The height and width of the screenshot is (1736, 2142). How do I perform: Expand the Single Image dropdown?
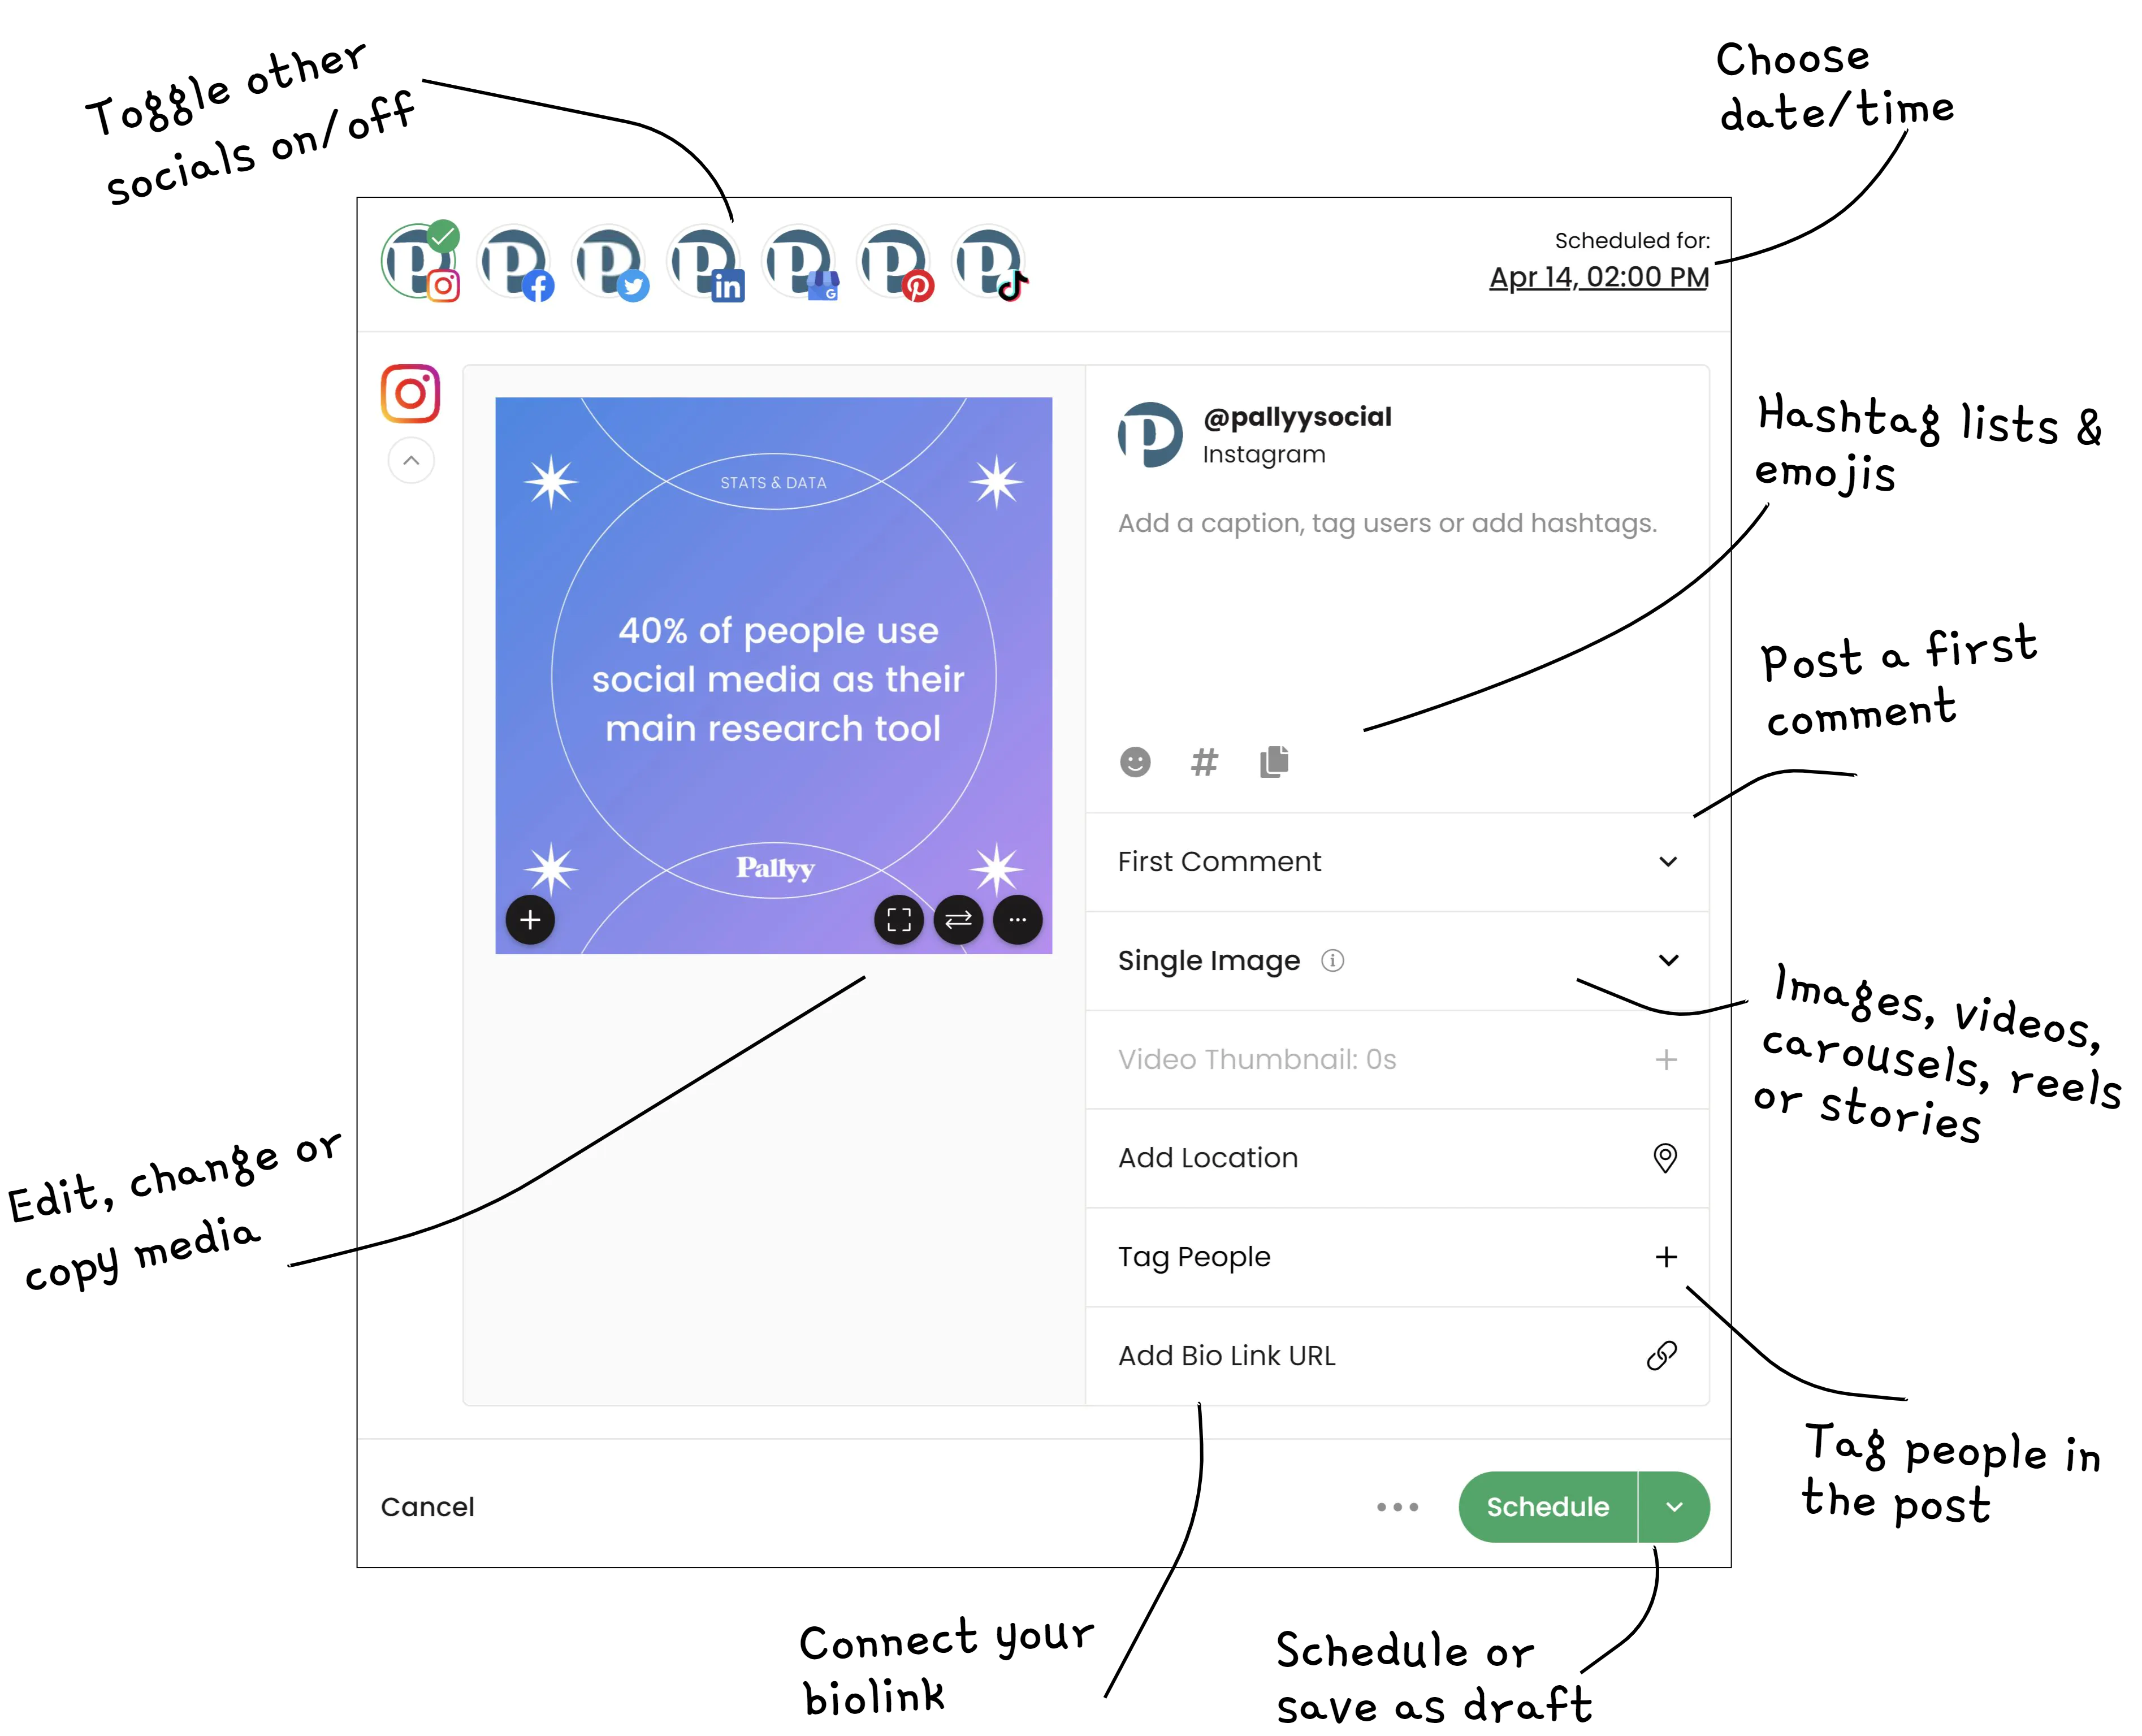[1665, 960]
